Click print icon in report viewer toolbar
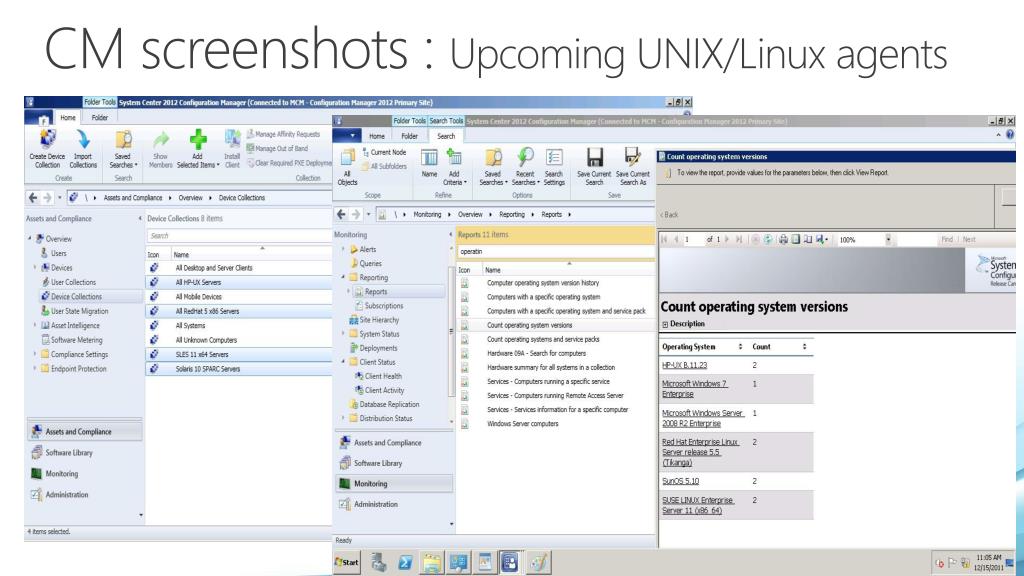The image size is (1024, 576). (x=784, y=240)
